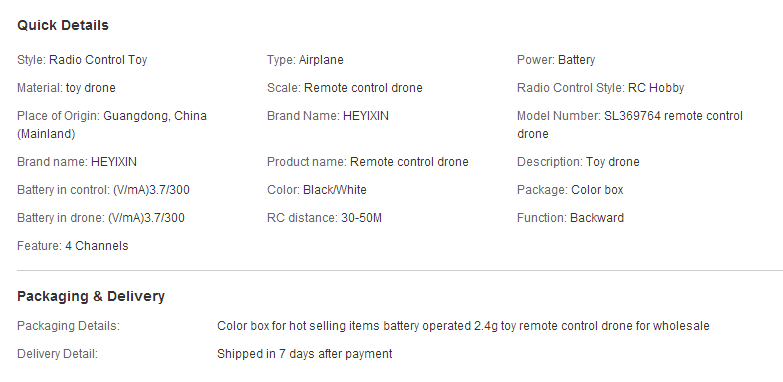The width and height of the screenshot is (783, 382).
Task: Click Radio Control Style: RC Hobby
Action: (600, 88)
